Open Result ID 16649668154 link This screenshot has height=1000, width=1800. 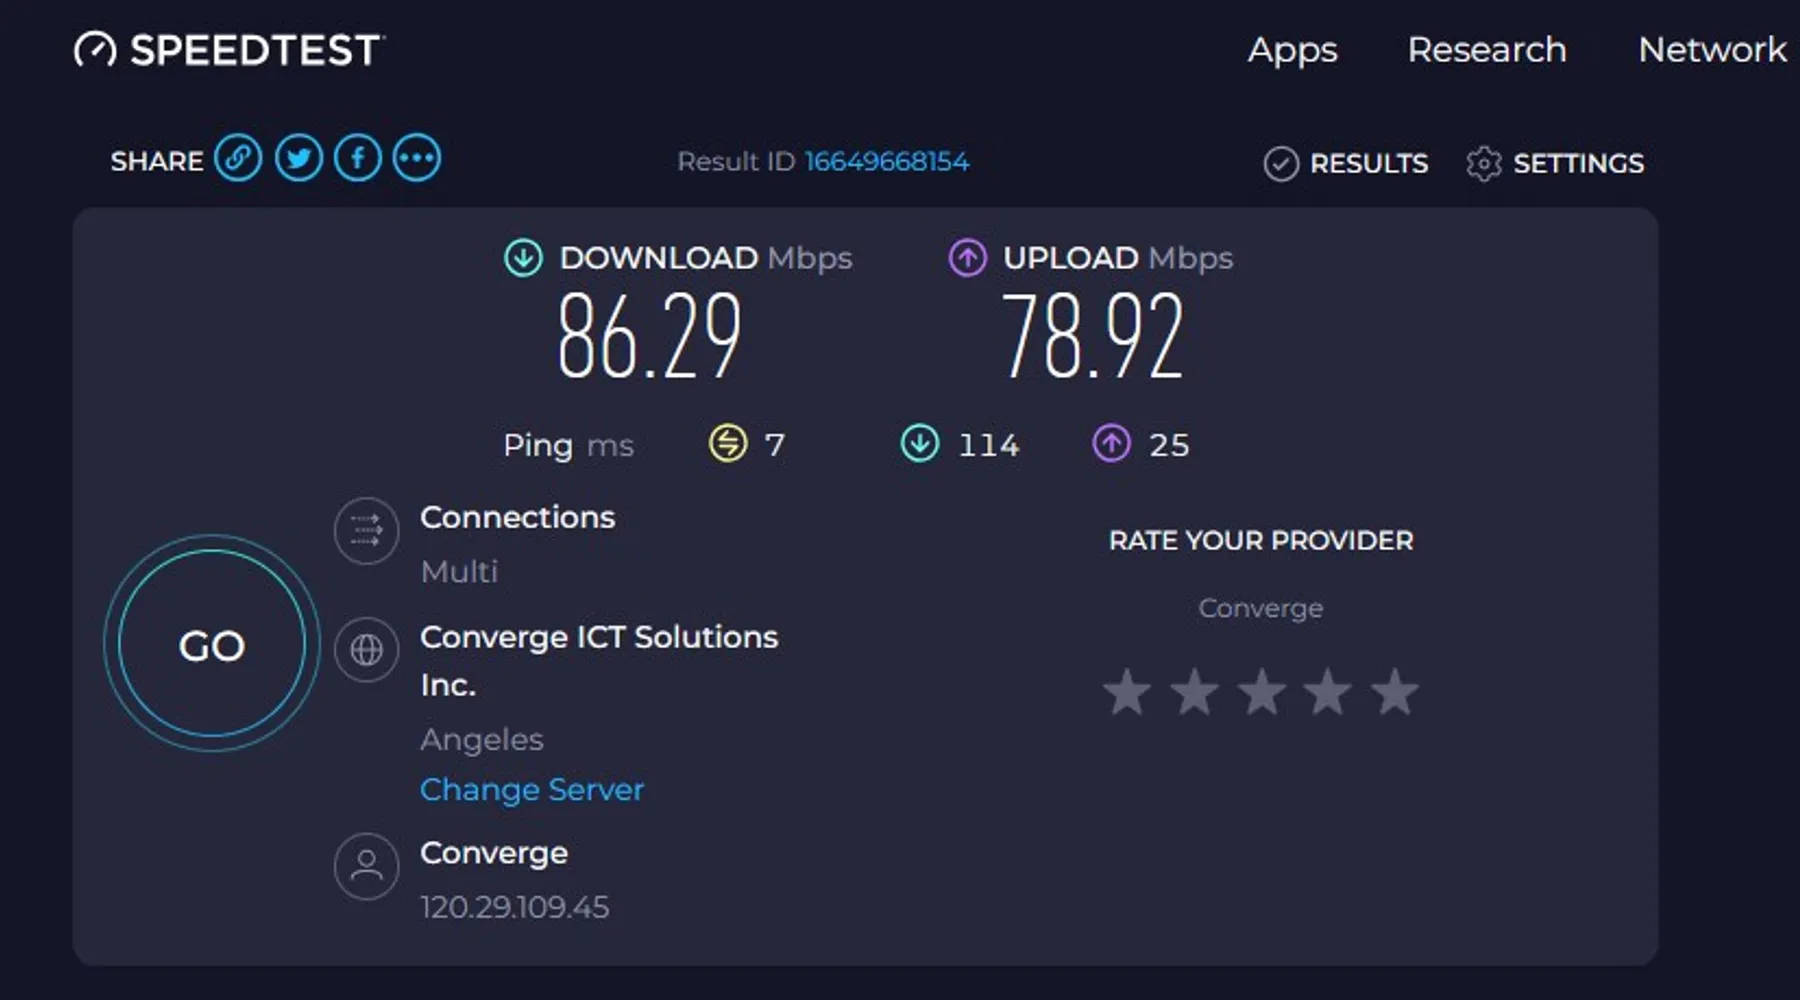[886, 162]
